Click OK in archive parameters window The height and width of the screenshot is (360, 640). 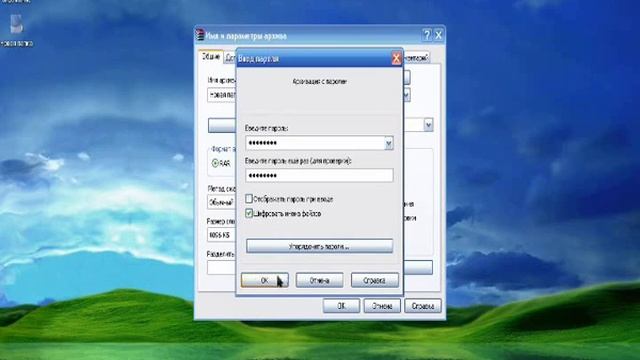coord(341,306)
